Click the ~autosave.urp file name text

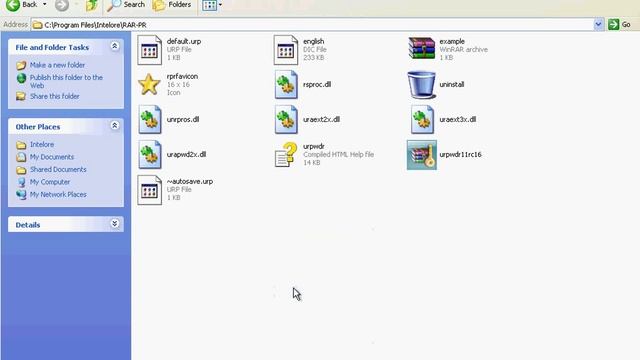pyautogui.click(x=190, y=181)
